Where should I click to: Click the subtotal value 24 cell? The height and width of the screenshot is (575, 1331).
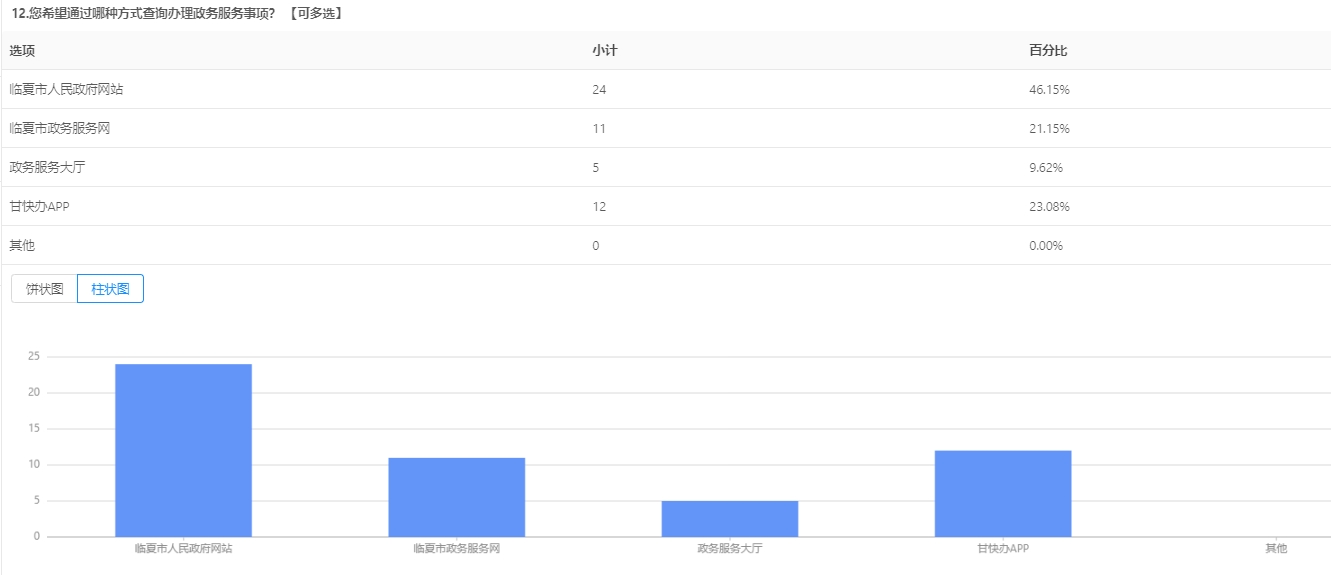(x=599, y=90)
